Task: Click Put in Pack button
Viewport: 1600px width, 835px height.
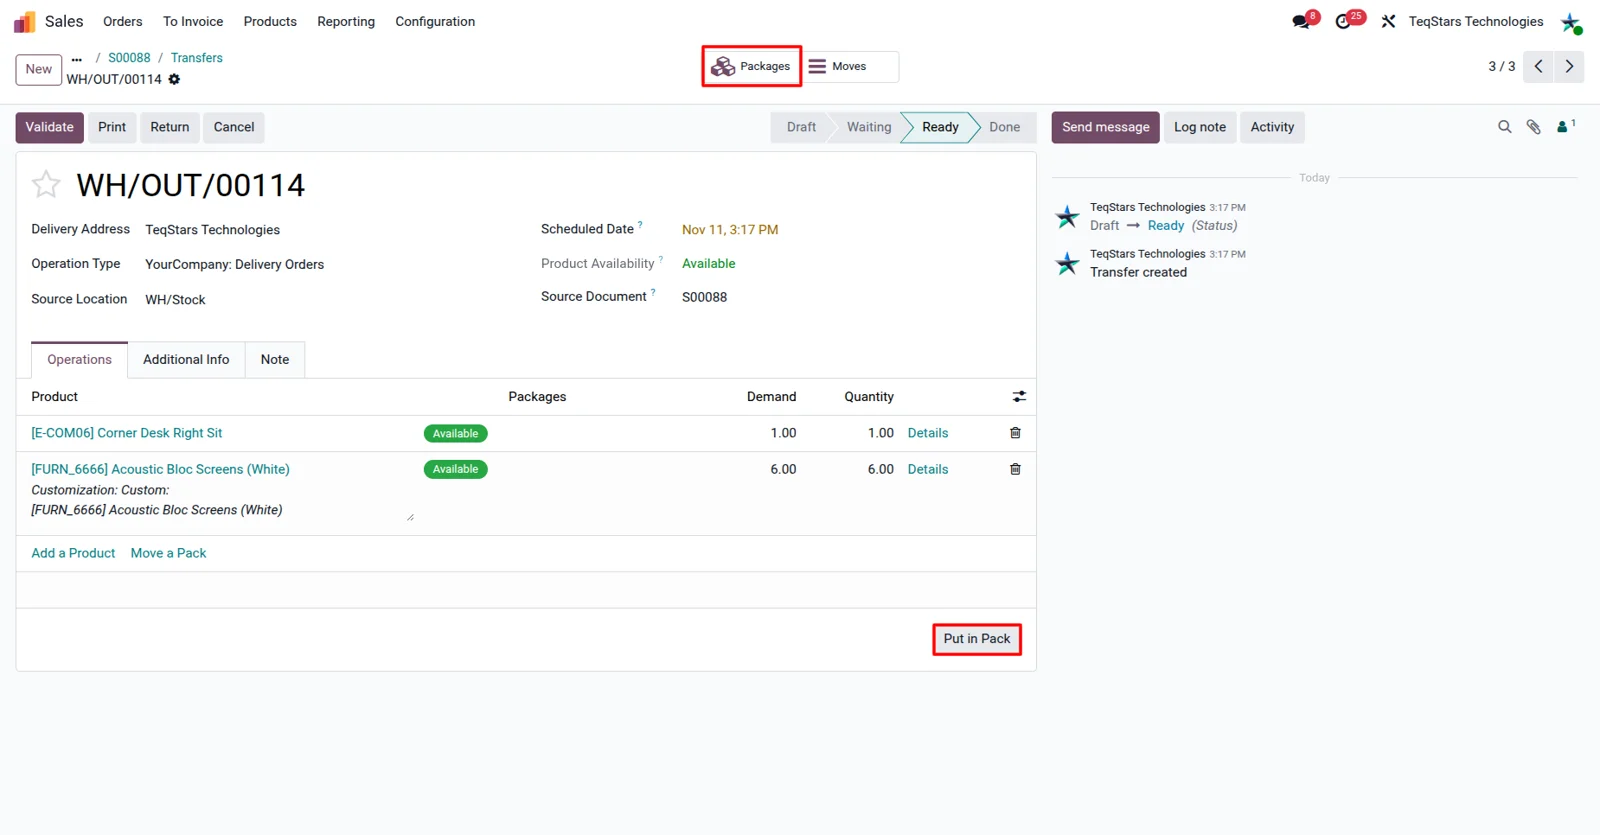Action: click(x=977, y=639)
